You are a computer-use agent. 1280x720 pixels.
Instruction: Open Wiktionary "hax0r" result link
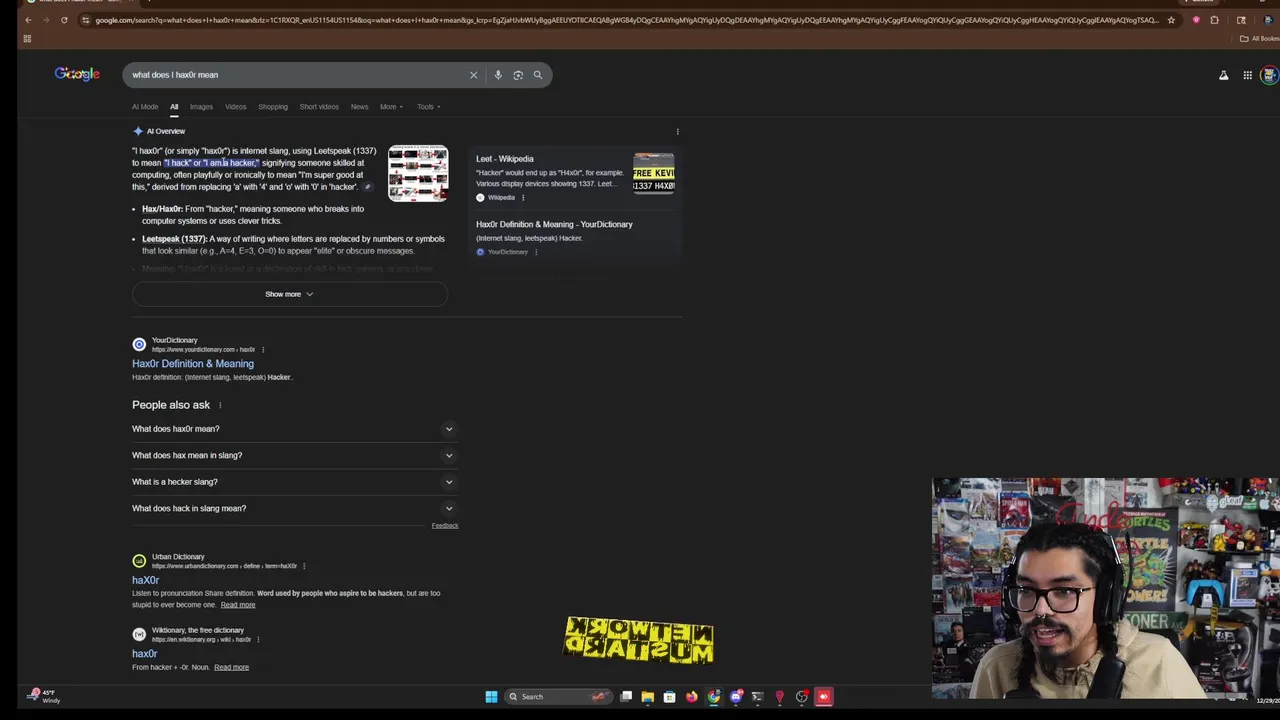pos(145,654)
